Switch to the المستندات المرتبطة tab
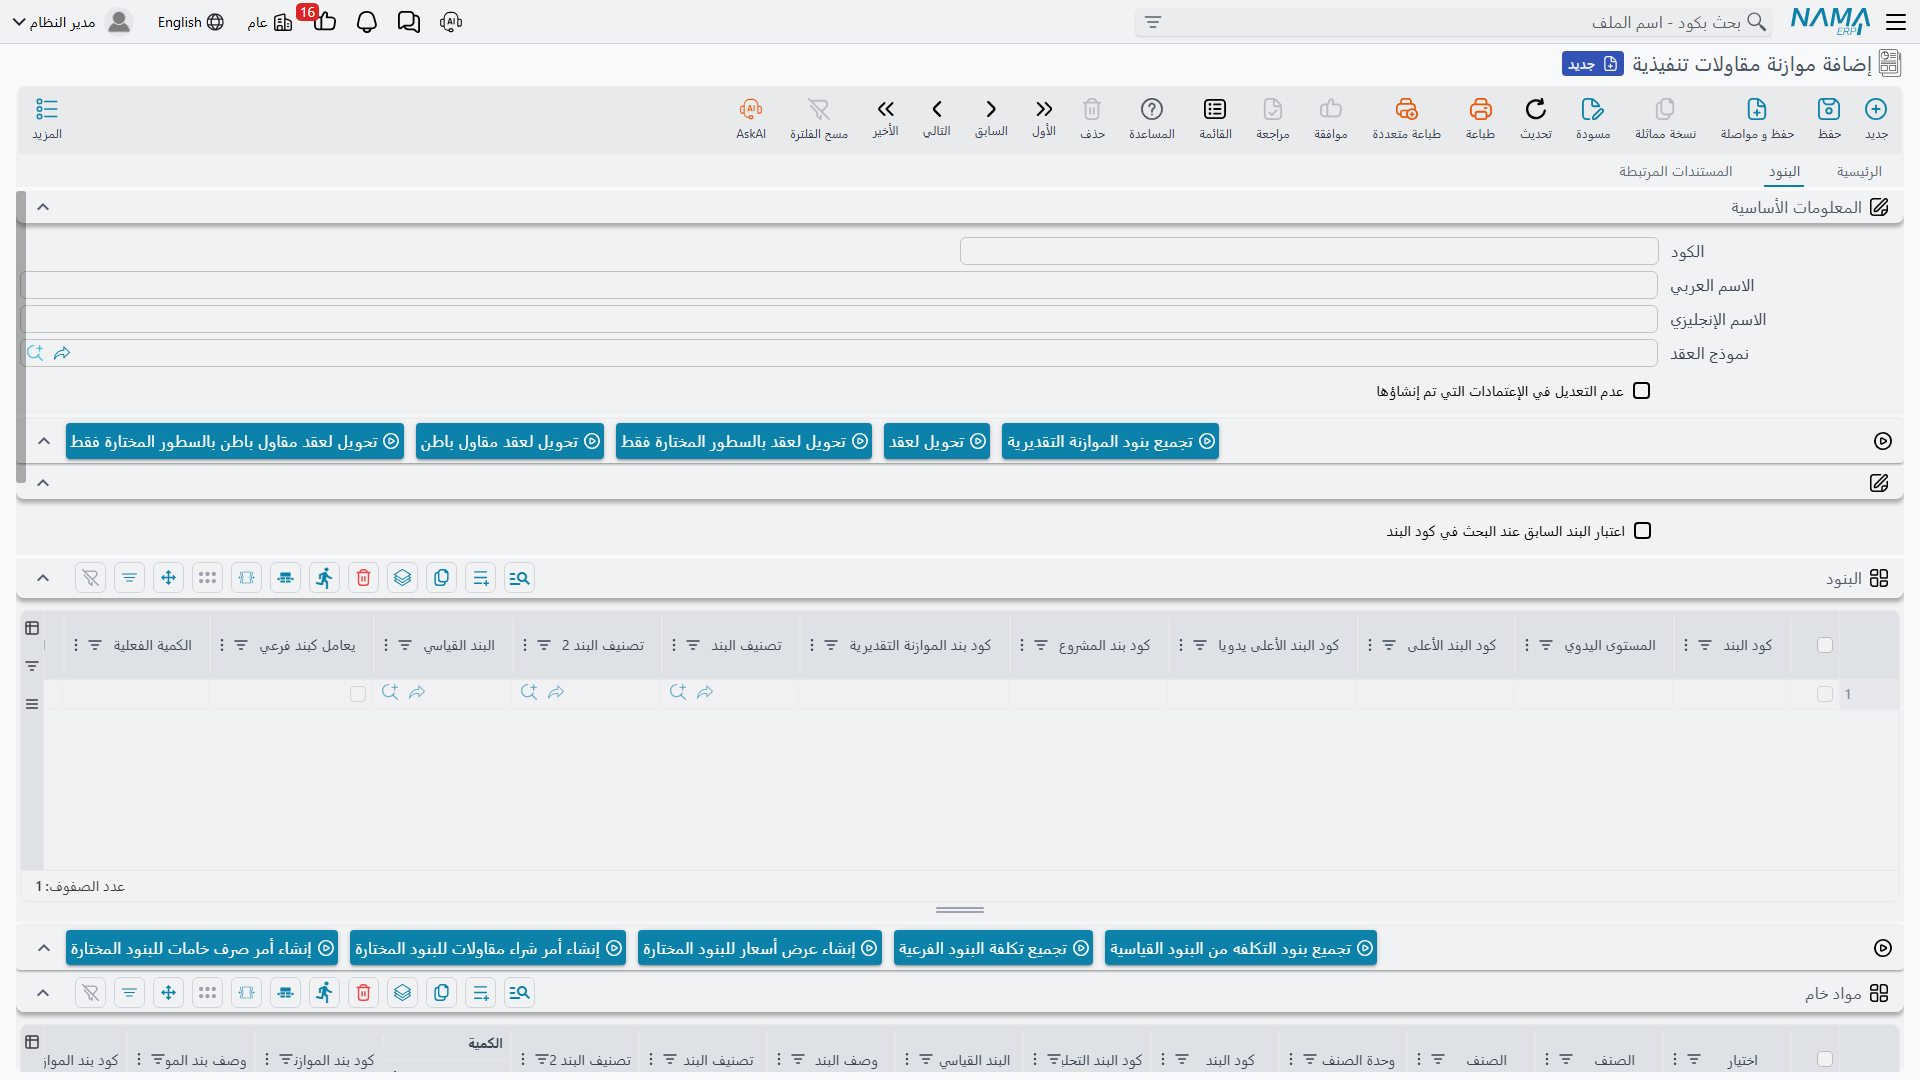Viewport: 1920px width, 1080px height. tap(1676, 172)
